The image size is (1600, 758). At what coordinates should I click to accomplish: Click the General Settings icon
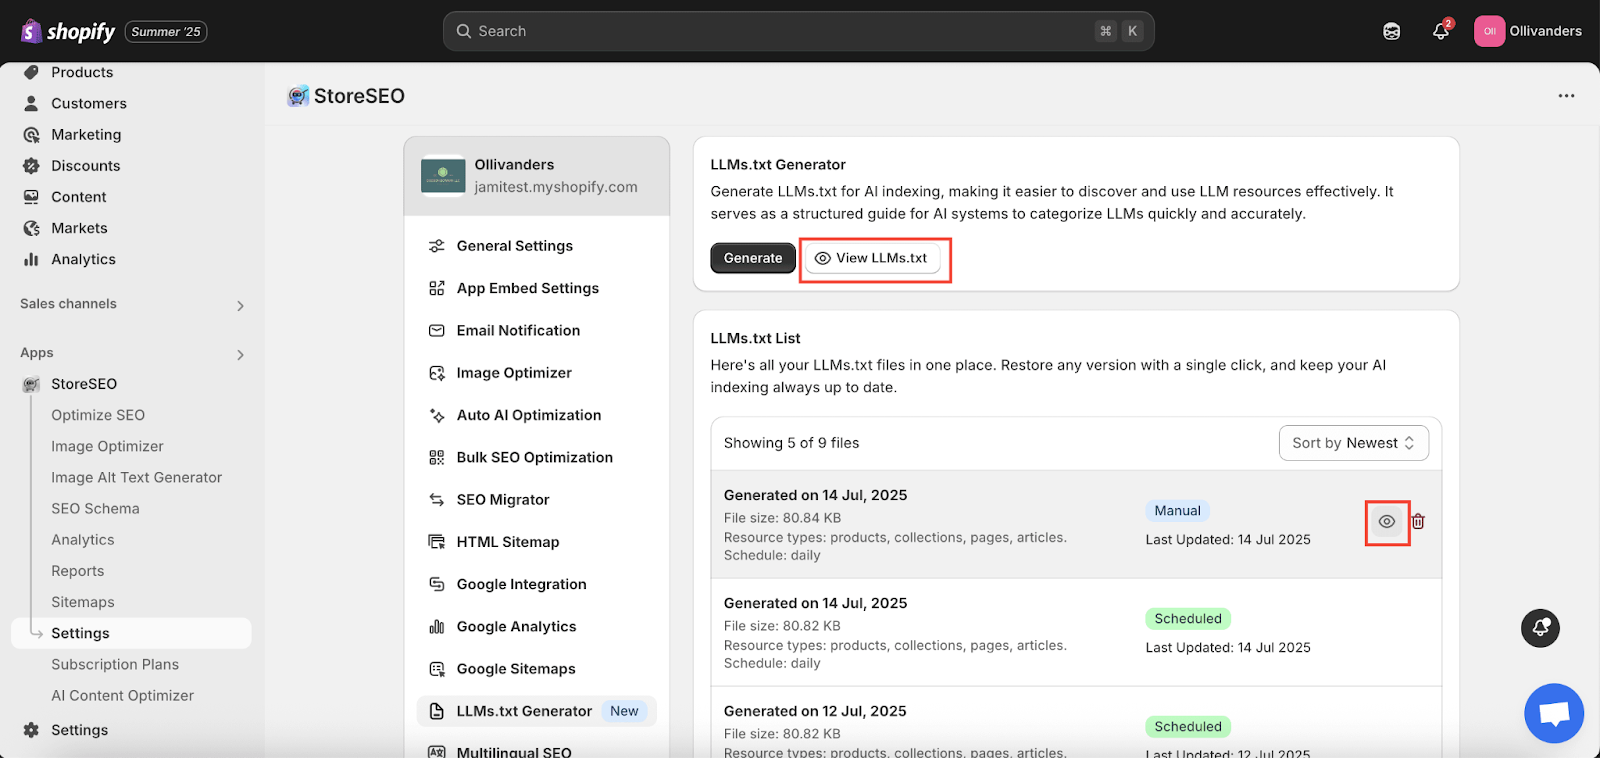point(437,246)
